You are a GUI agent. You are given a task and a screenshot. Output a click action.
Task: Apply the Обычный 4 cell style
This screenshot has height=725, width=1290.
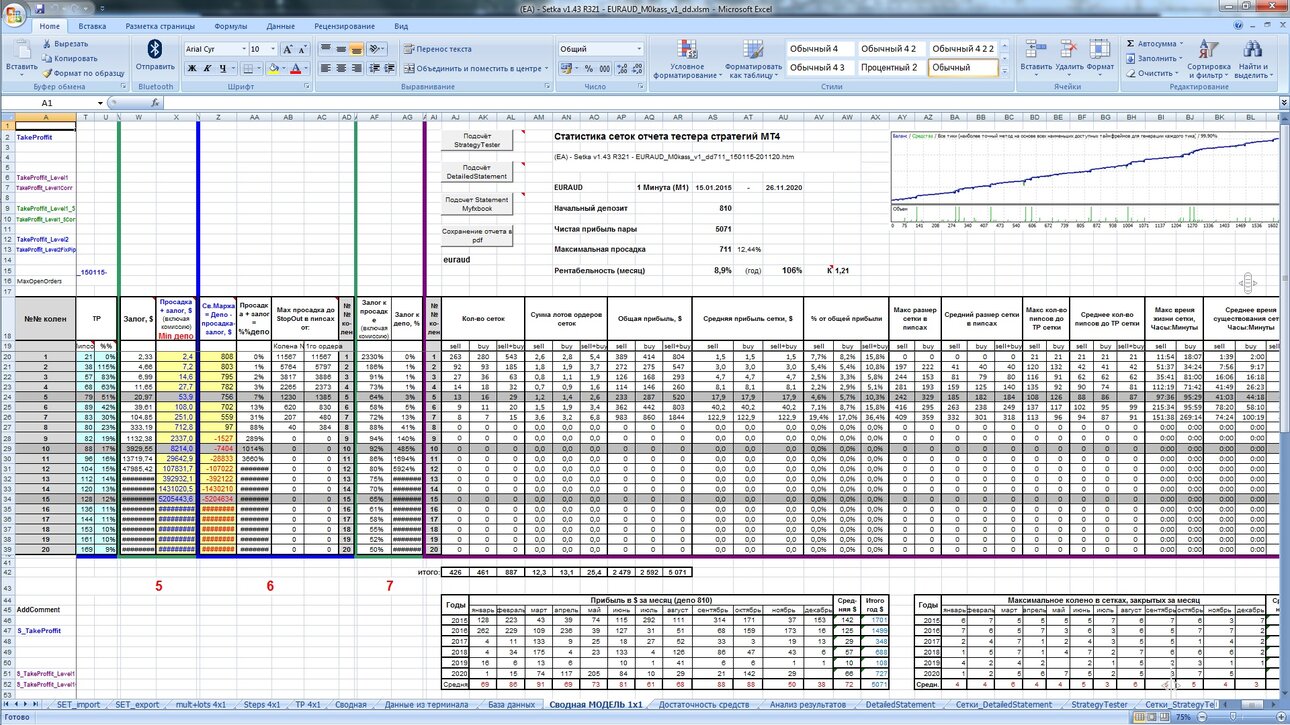(819, 48)
